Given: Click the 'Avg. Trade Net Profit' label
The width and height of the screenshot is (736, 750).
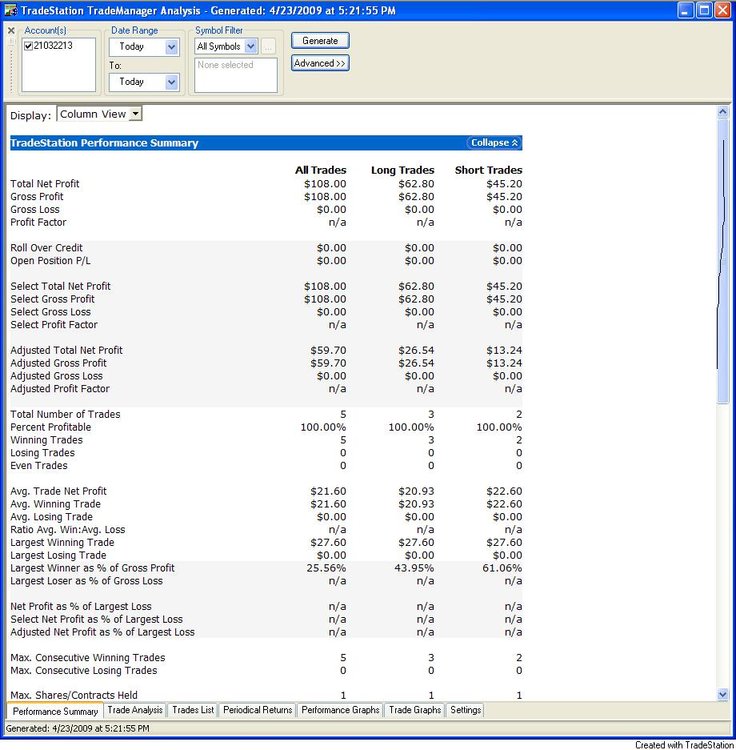Looking at the screenshot, I should [58, 491].
